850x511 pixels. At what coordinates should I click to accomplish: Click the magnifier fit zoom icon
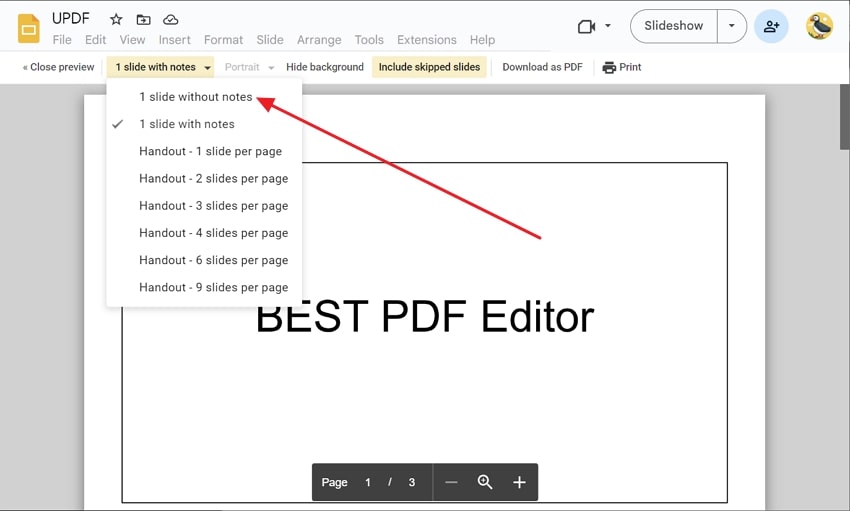(485, 482)
